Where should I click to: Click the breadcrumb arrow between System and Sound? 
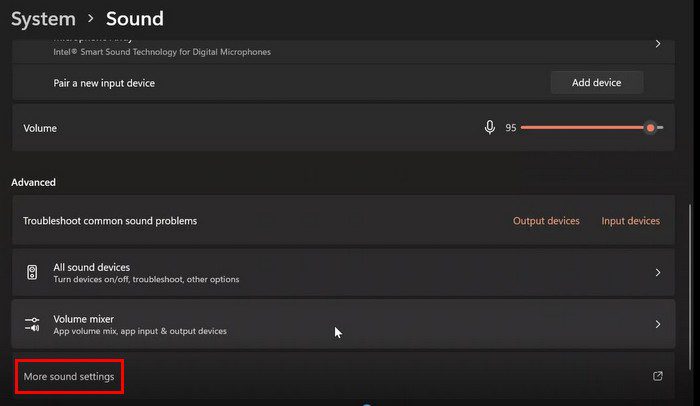[91, 19]
